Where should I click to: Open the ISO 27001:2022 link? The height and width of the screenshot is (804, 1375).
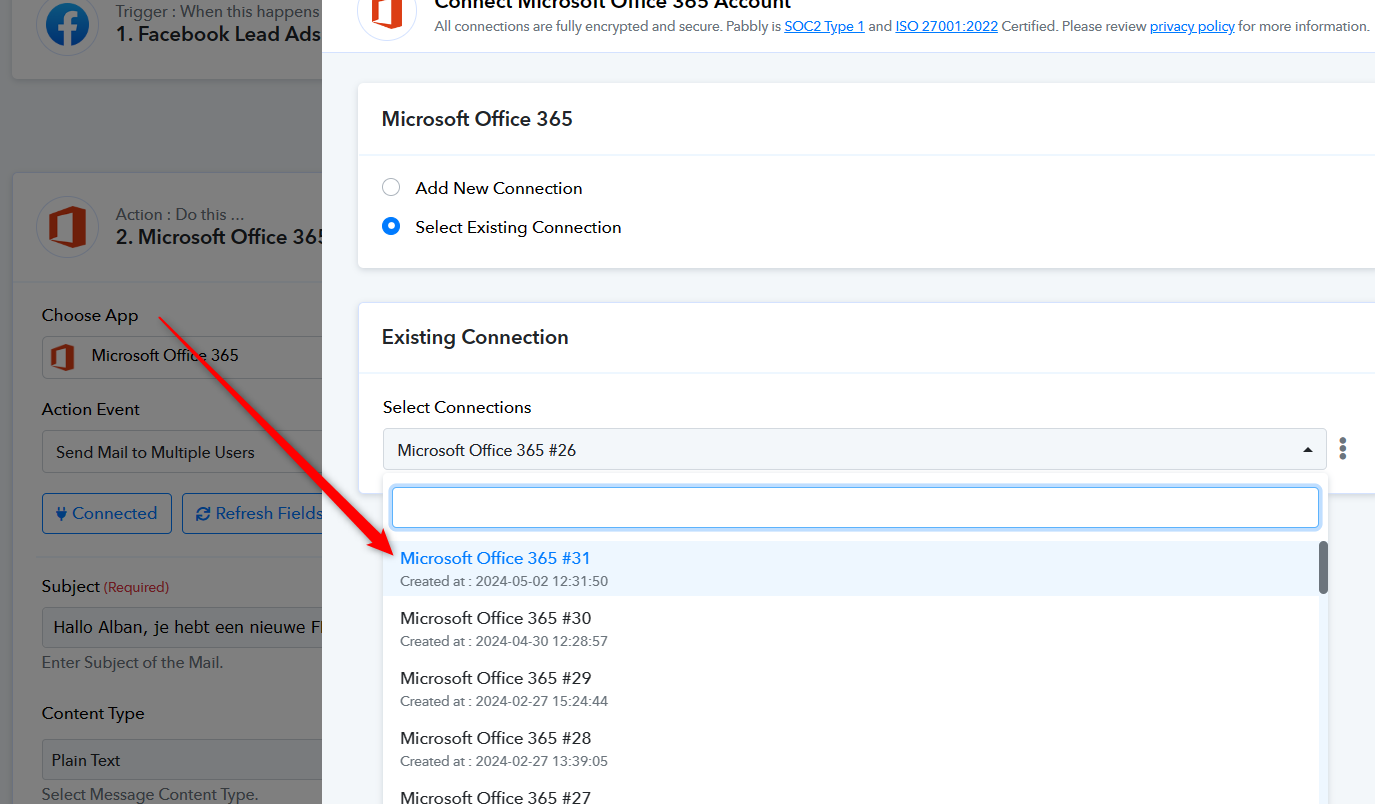pos(946,26)
